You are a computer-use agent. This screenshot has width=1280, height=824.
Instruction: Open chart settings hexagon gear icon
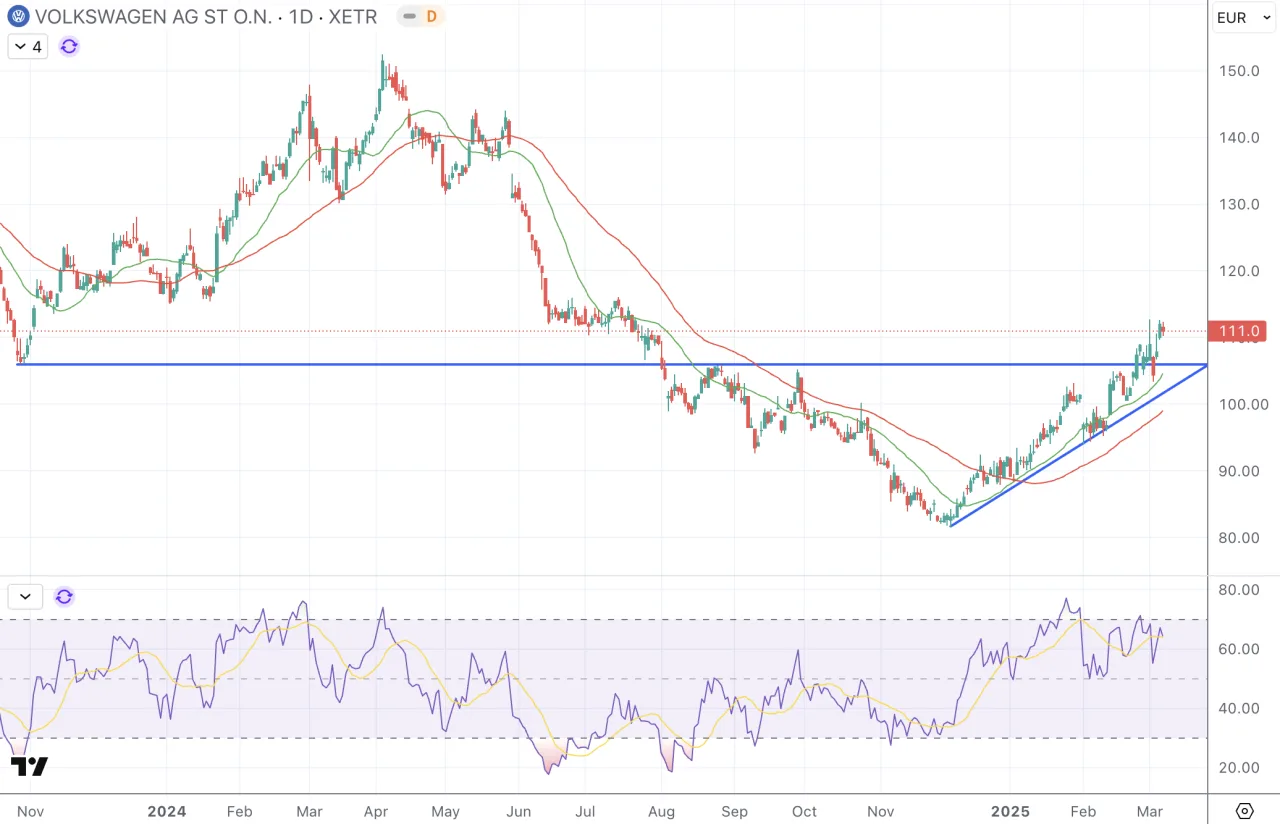pos(1245,810)
